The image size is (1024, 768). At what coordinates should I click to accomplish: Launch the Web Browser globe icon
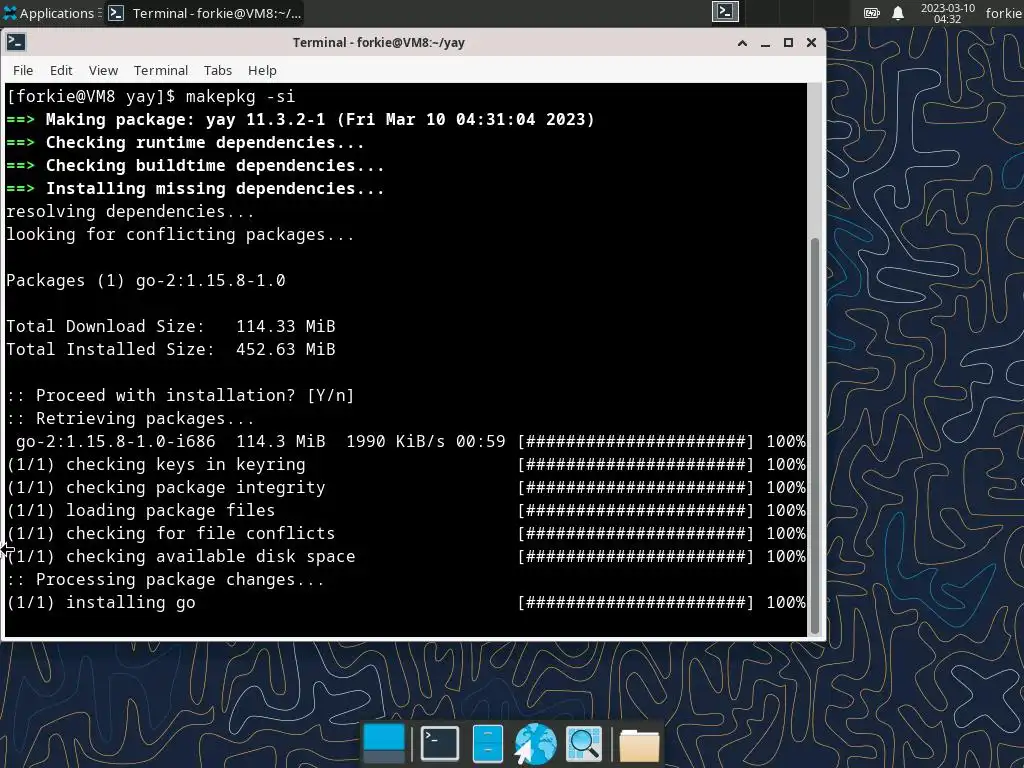click(536, 744)
